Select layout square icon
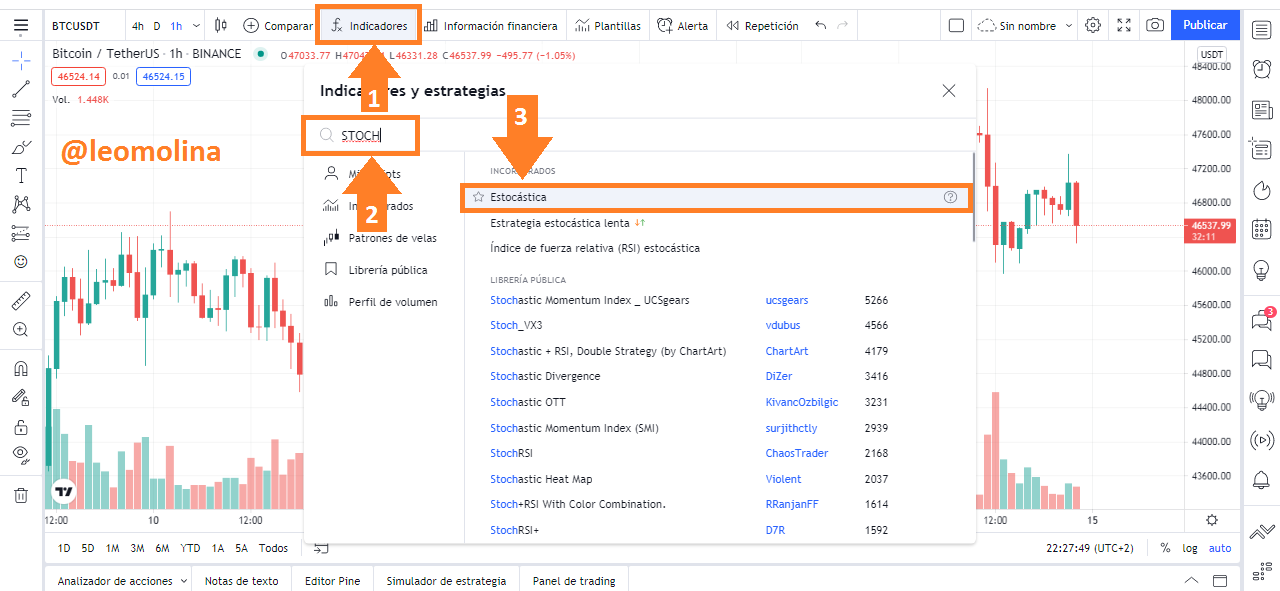This screenshot has height=591, width=1280. pyautogui.click(x=956, y=25)
